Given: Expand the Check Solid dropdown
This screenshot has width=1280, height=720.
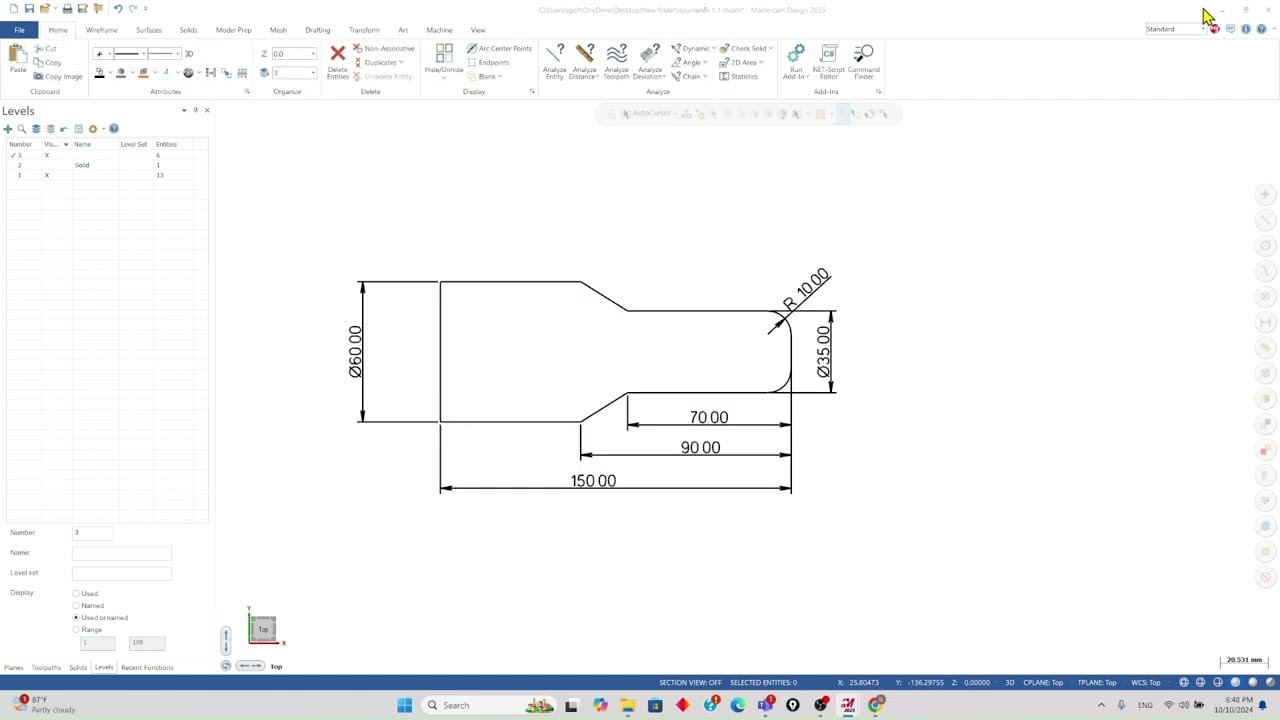Looking at the screenshot, I should (x=770, y=48).
